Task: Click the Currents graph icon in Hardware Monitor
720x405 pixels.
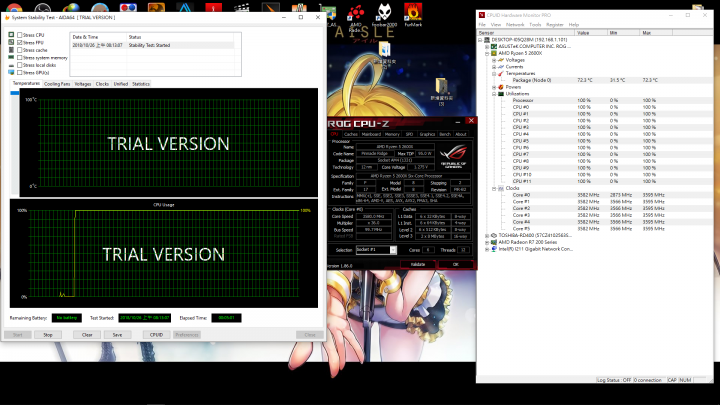Action: pyautogui.click(x=501, y=67)
